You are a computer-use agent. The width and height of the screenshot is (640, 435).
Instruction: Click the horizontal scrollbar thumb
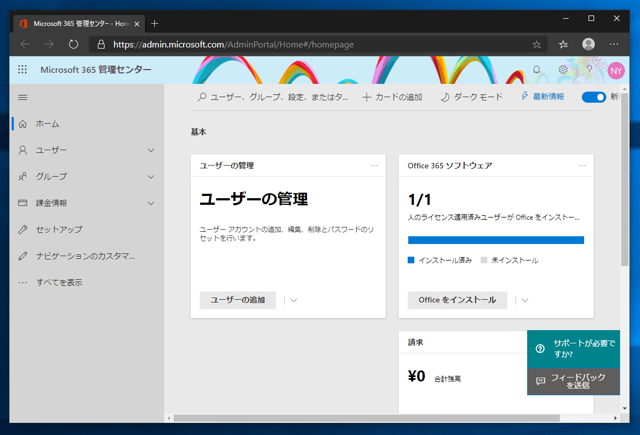click(367, 418)
